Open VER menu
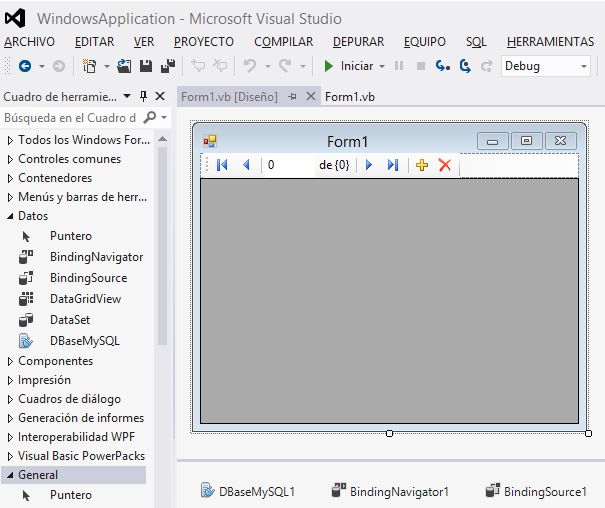This screenshot has width=605, height=508. (144, 42)
